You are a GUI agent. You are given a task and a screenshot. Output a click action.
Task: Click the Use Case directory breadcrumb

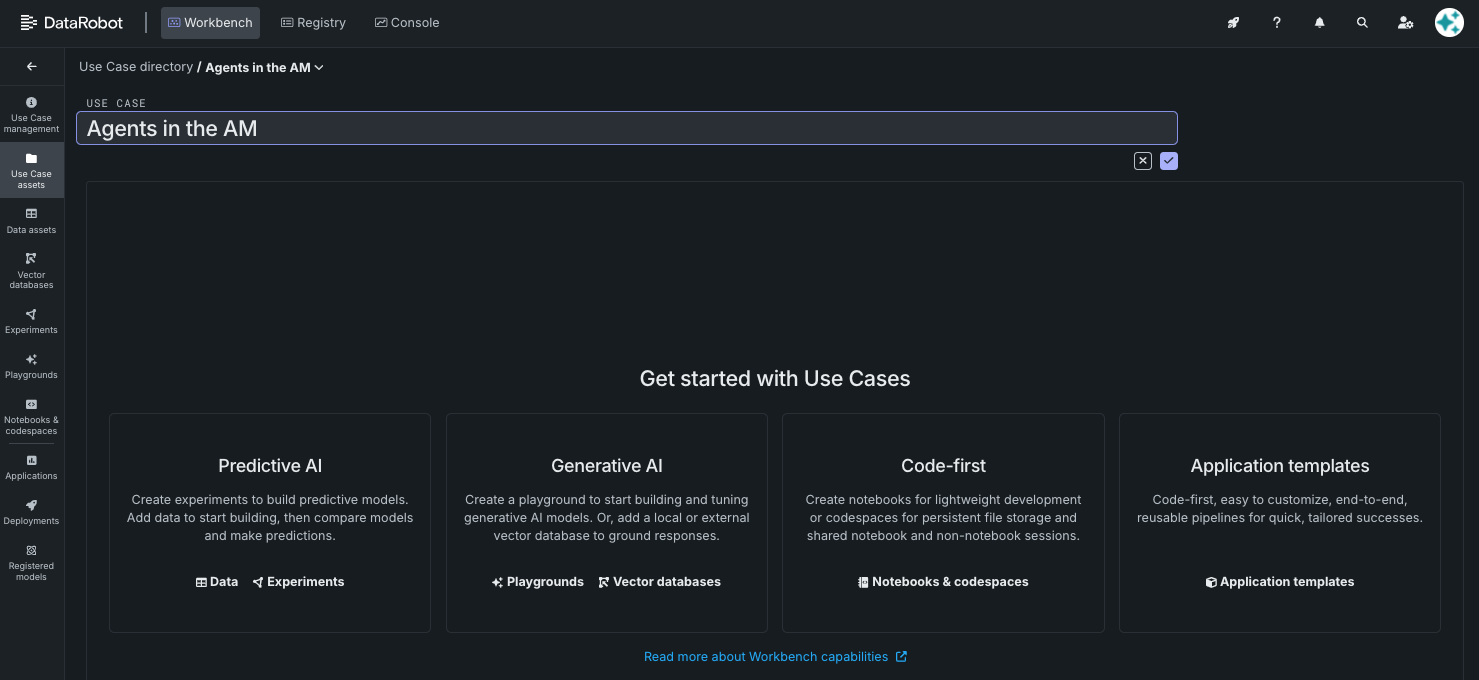pyautogui.click(x=136, y=67)
